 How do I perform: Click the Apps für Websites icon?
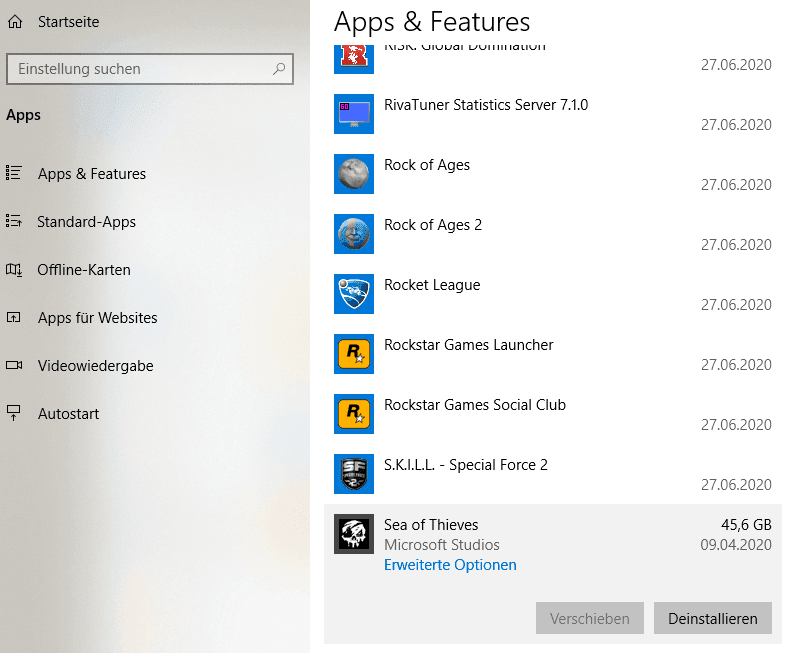pyautogui.click(x=14, y=317)
